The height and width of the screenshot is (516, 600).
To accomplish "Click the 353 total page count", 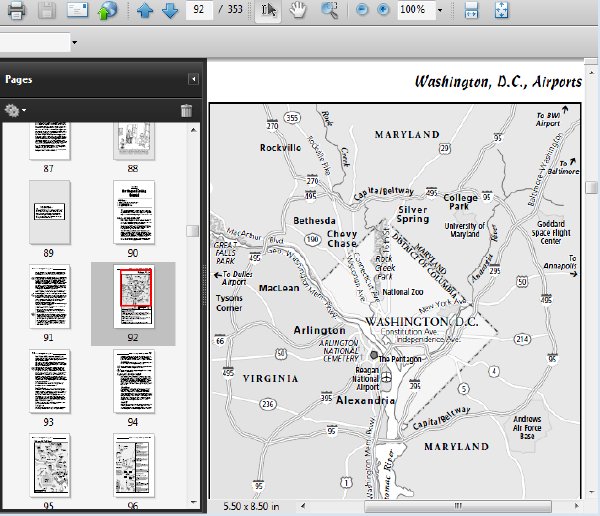I will click(235, 9).
